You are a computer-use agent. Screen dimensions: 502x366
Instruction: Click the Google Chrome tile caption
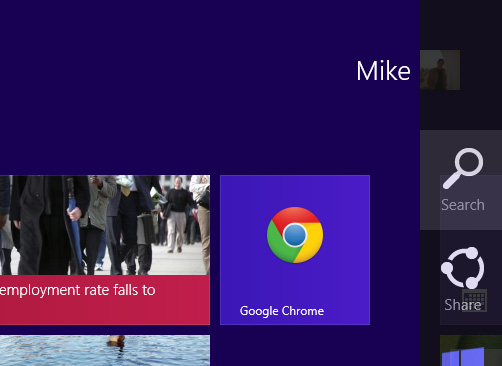click(282, 311)
